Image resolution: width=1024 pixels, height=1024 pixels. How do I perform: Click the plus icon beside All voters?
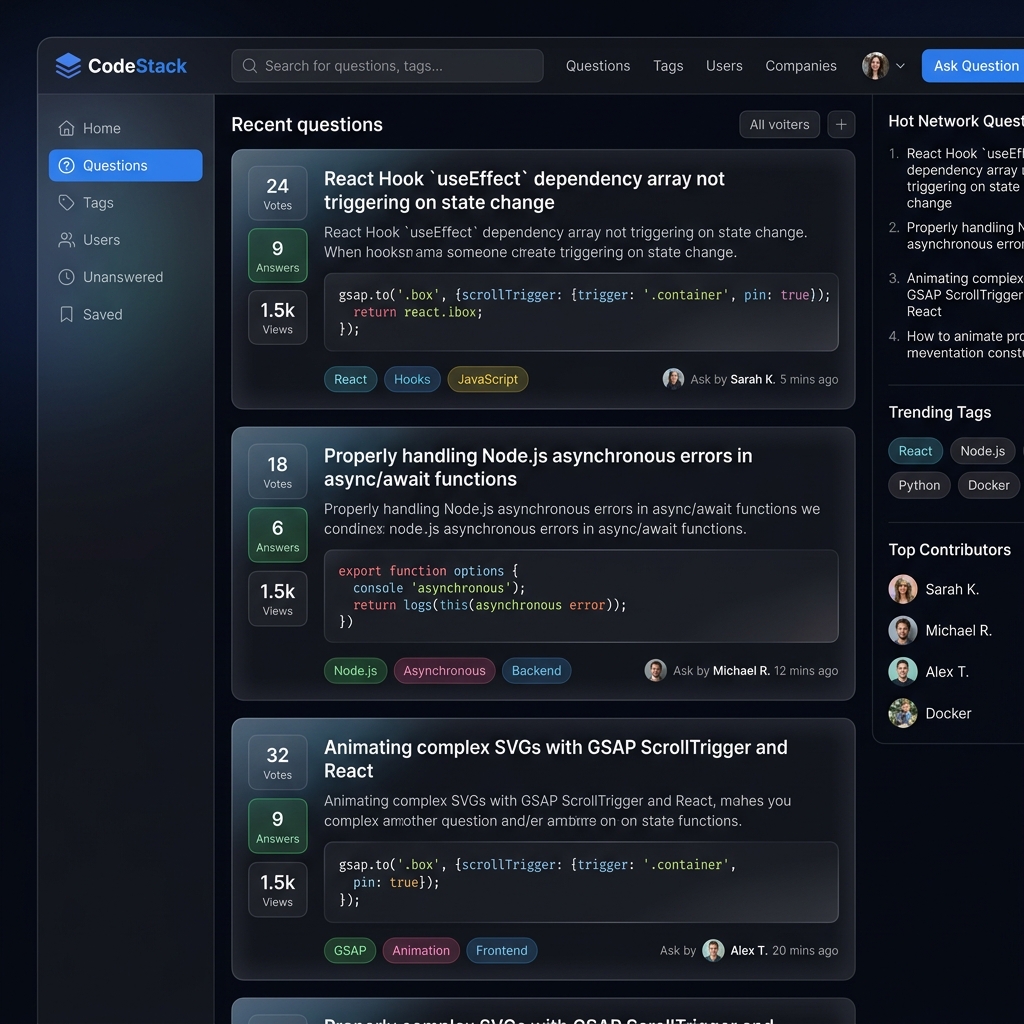click(x=841, y=125)
